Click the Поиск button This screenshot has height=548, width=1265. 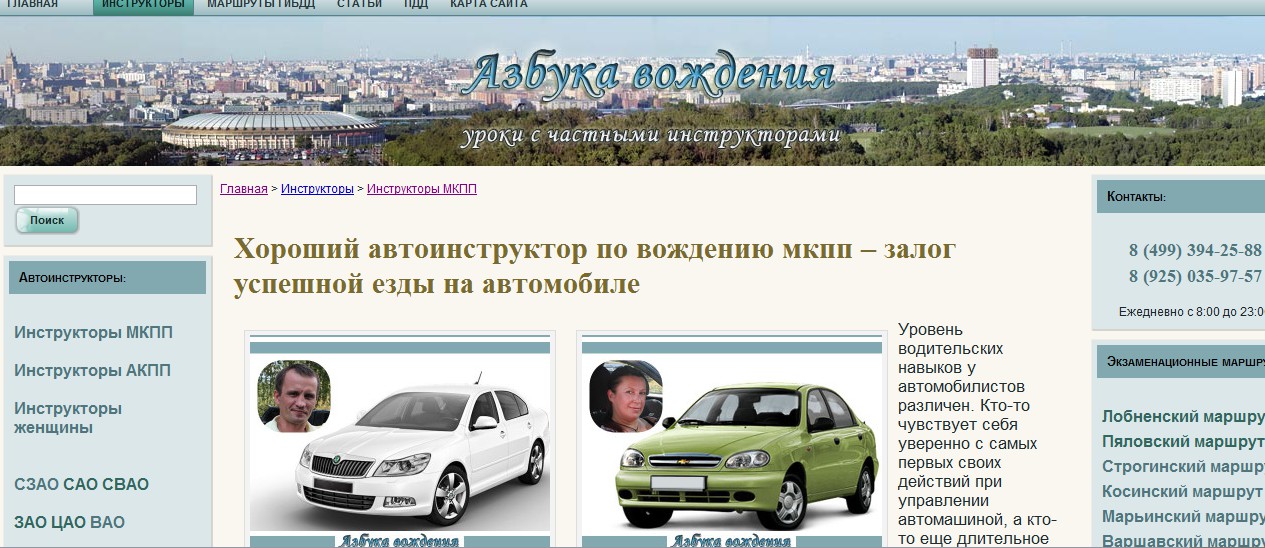point(47,220)
